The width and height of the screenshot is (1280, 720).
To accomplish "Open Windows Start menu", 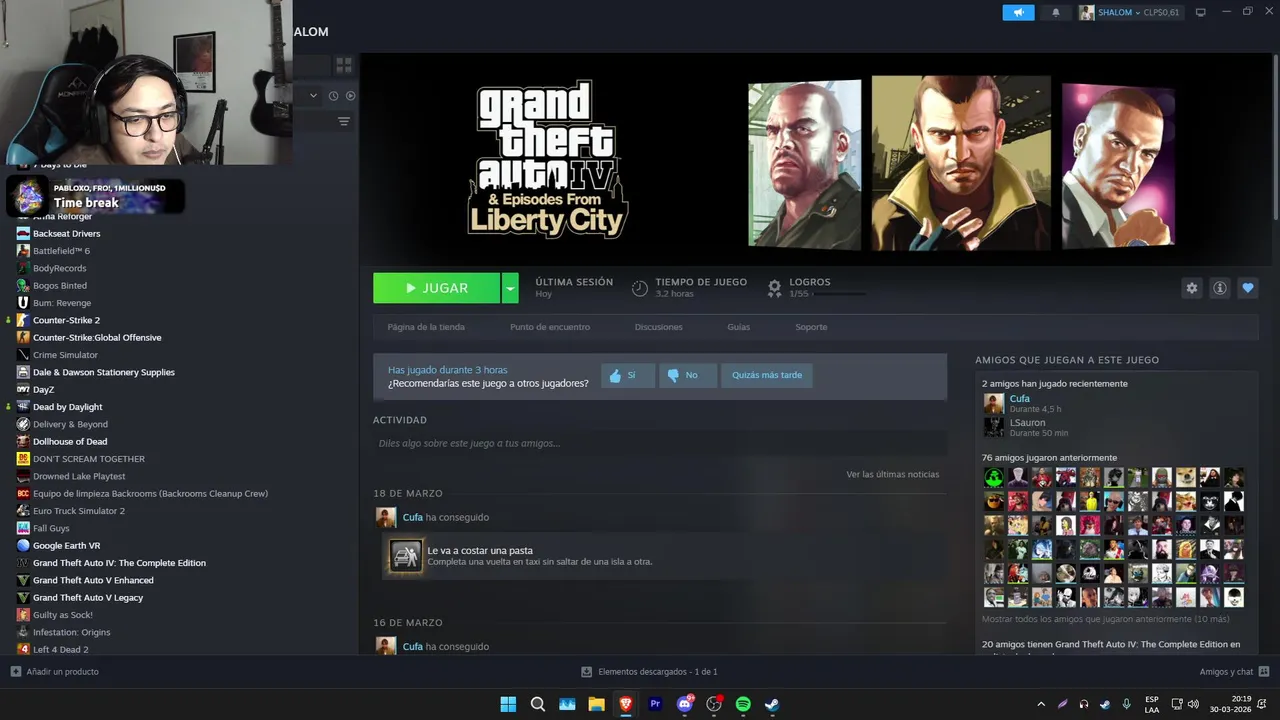I will coord(508,704).
